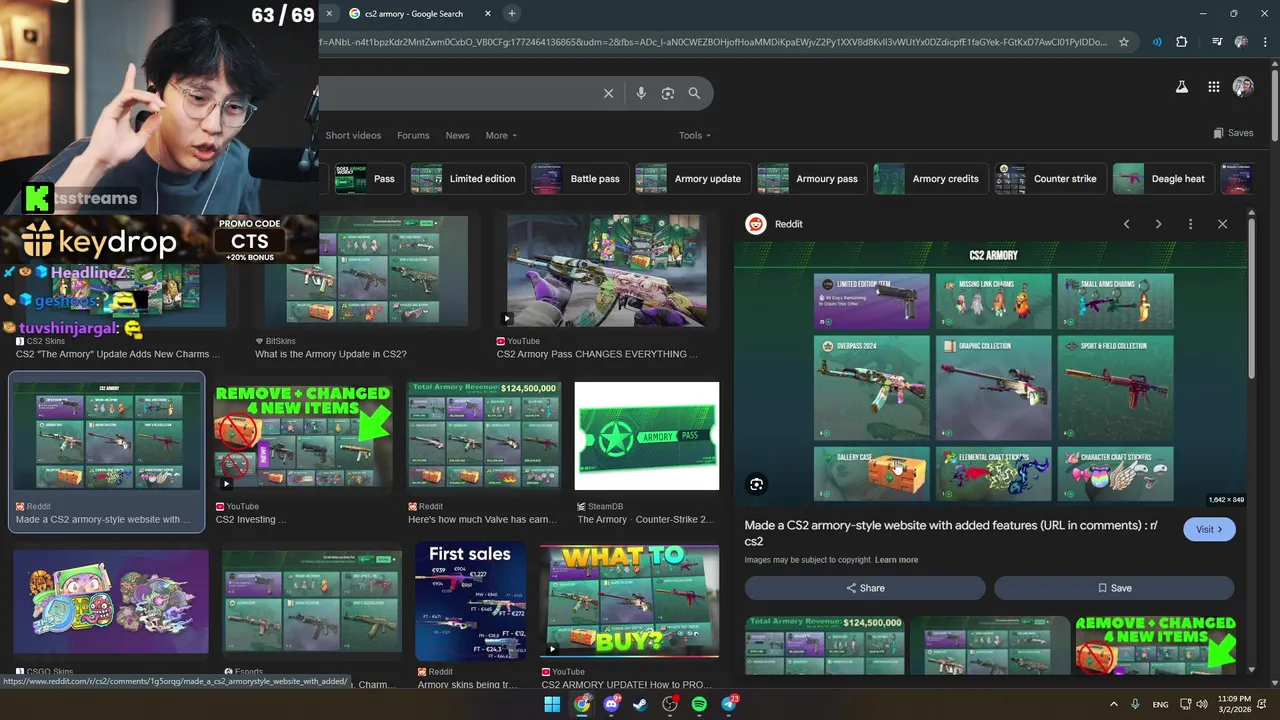The image size is (1280, 720).
Task: Open BitSkins Armory Update image result
Action: click(x=365, y=271)
